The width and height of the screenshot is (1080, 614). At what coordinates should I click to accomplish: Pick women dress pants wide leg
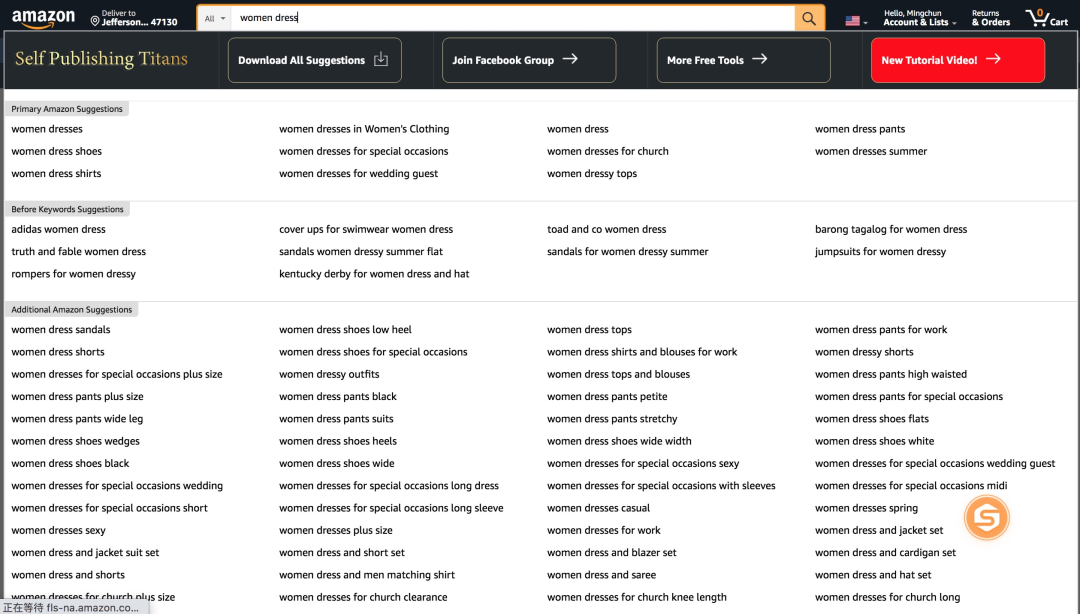[x=77, y=419]
